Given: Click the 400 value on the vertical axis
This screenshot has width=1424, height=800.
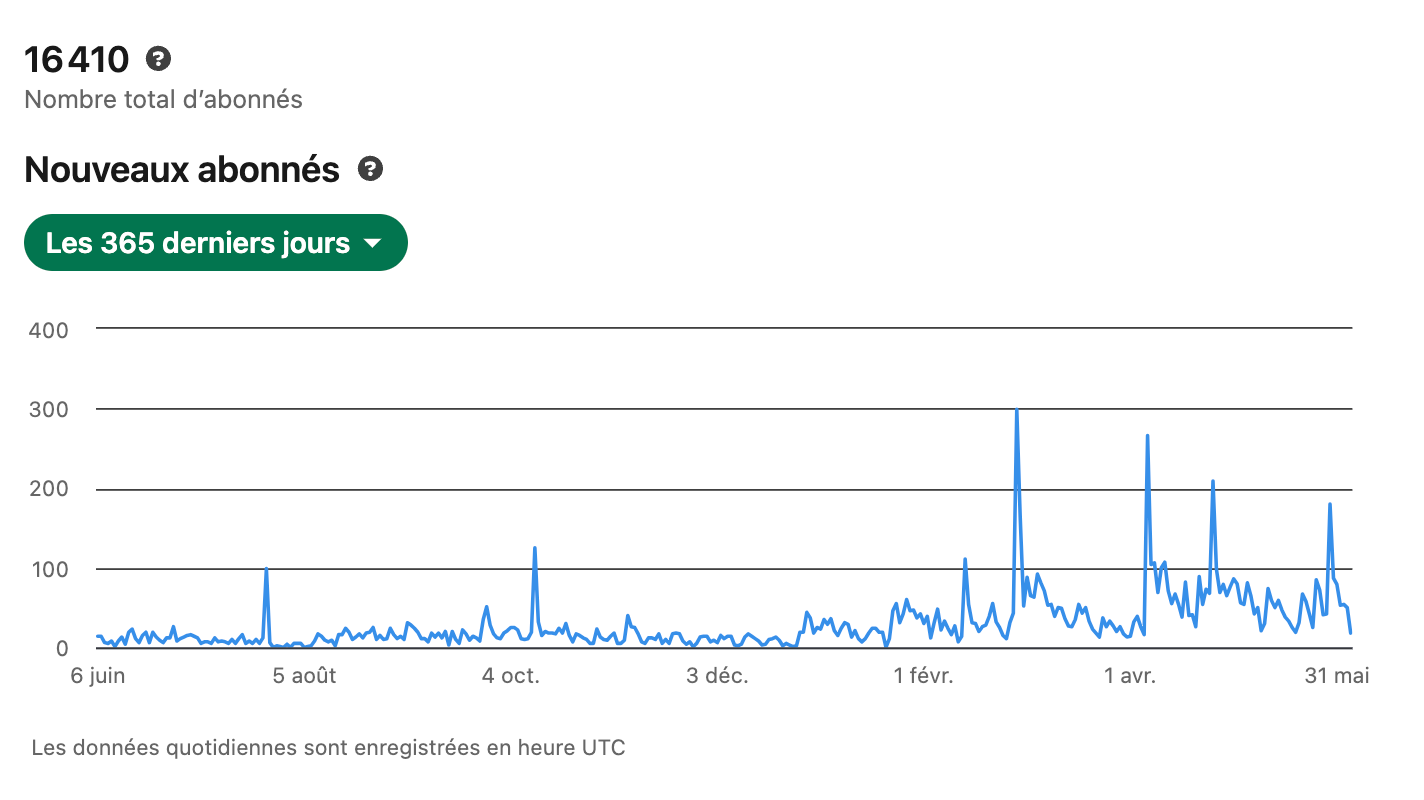Looking at the screenshot, I should 48,330.
